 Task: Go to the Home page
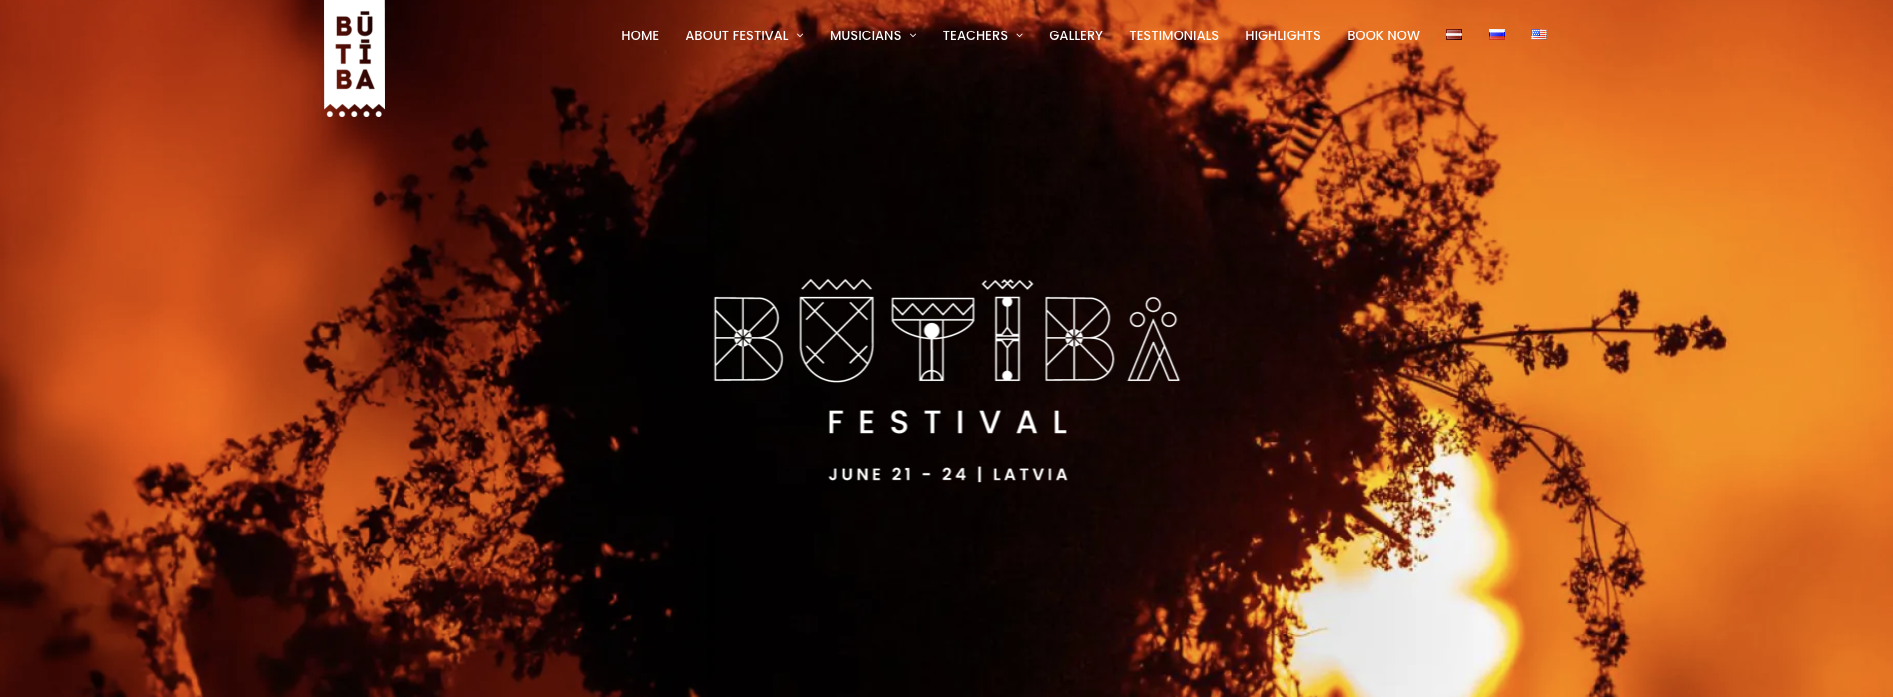[640, 36]
